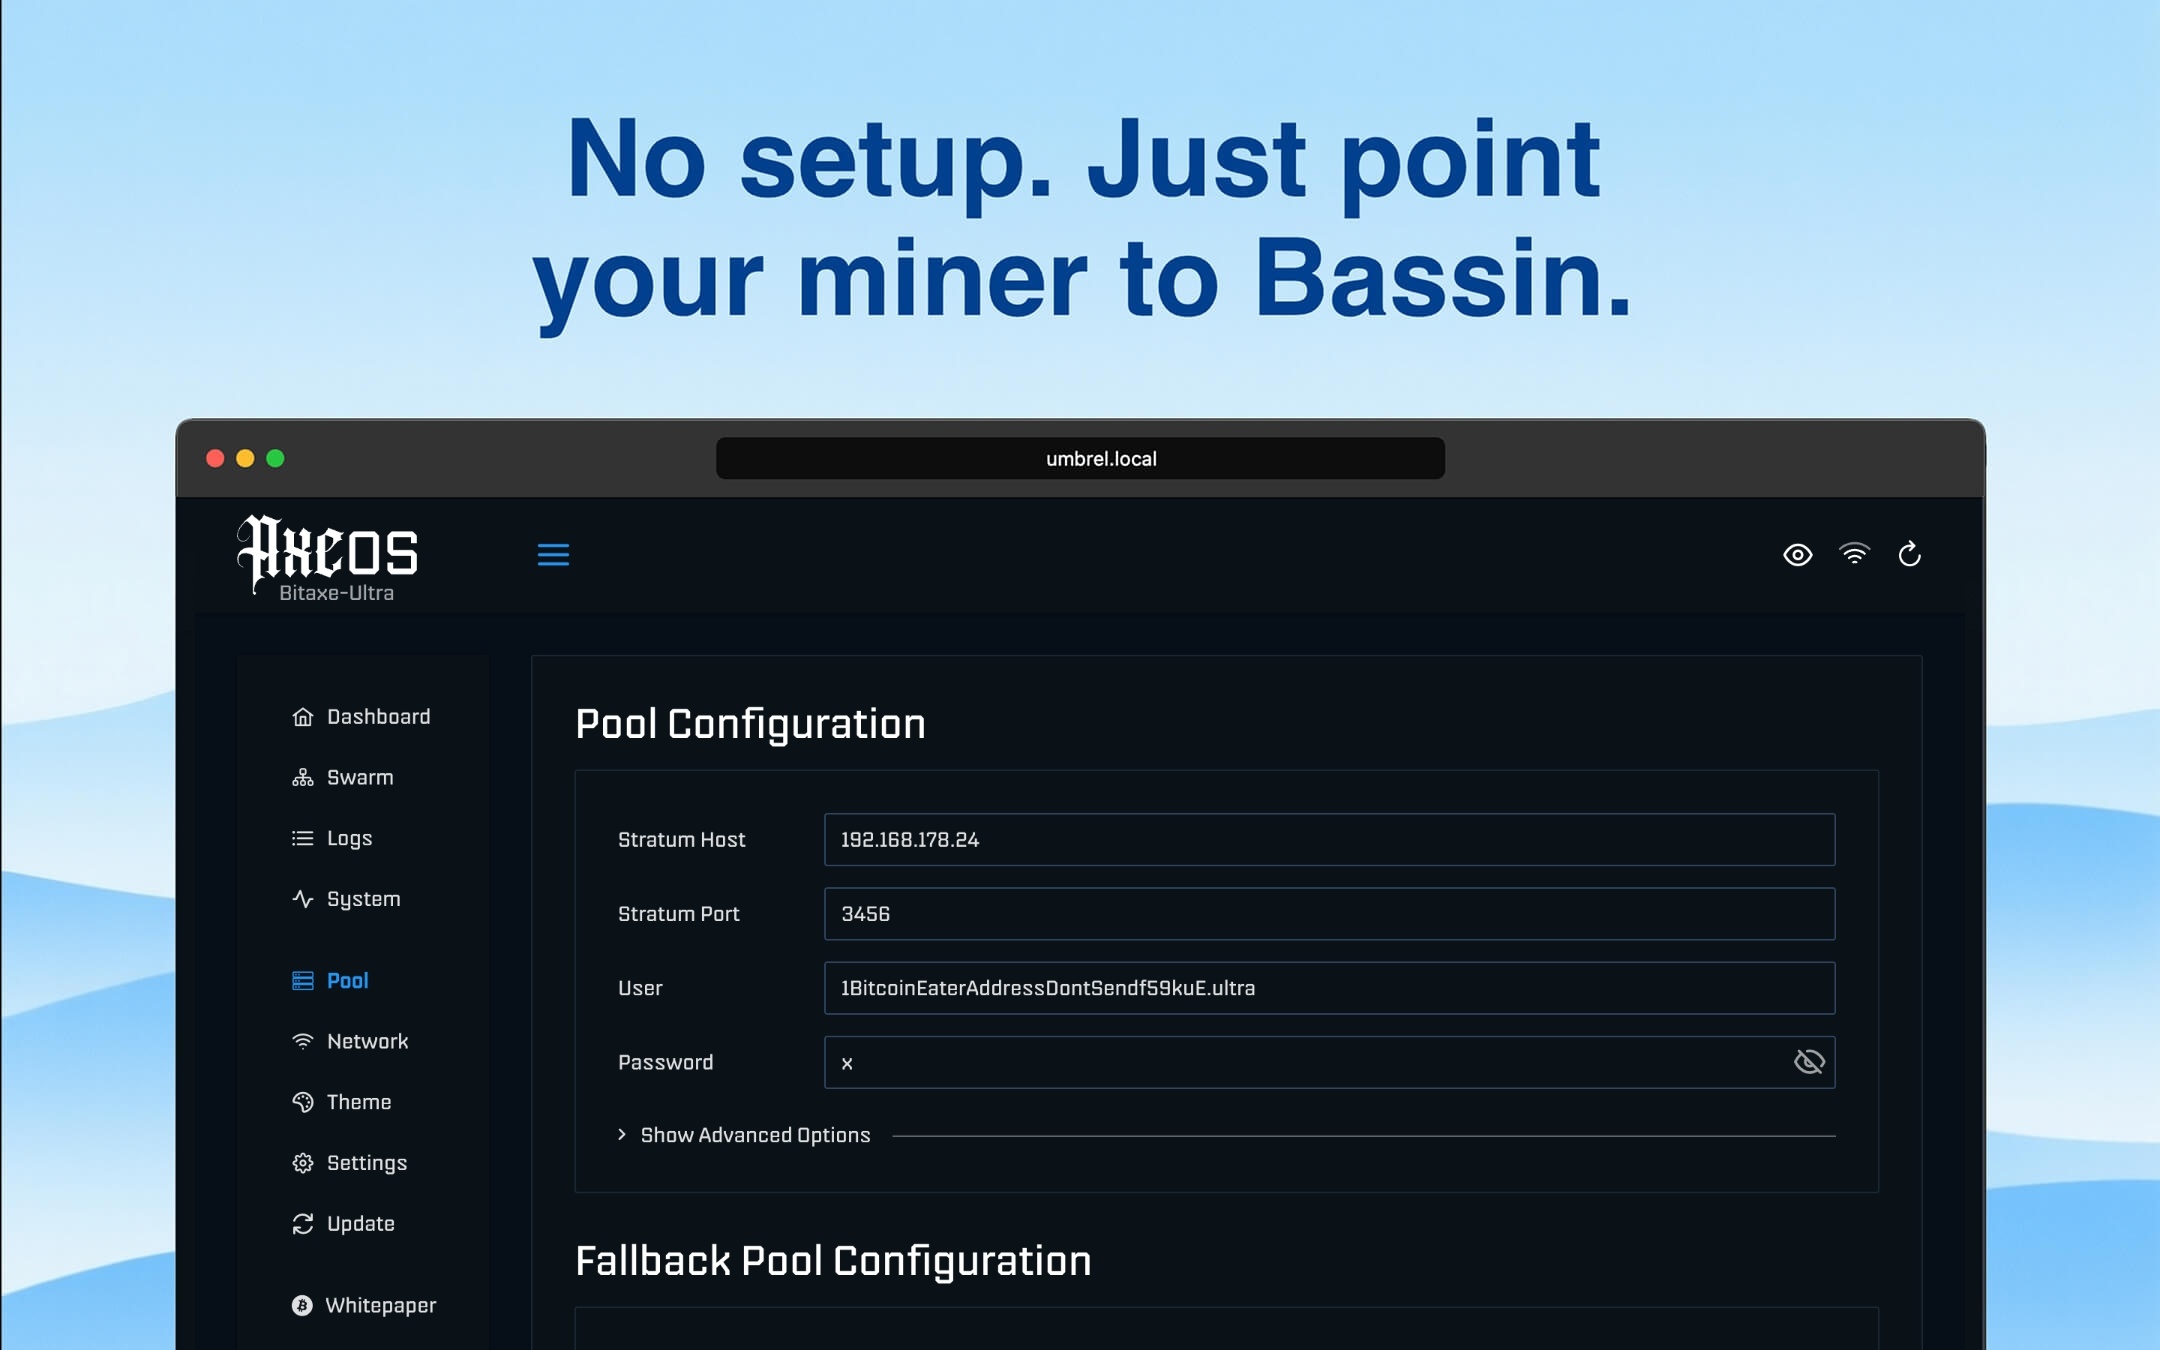Select the Swarm icon in the sidebar
The width and height of the screenshot is (2160, 1350).
[303, 777]
